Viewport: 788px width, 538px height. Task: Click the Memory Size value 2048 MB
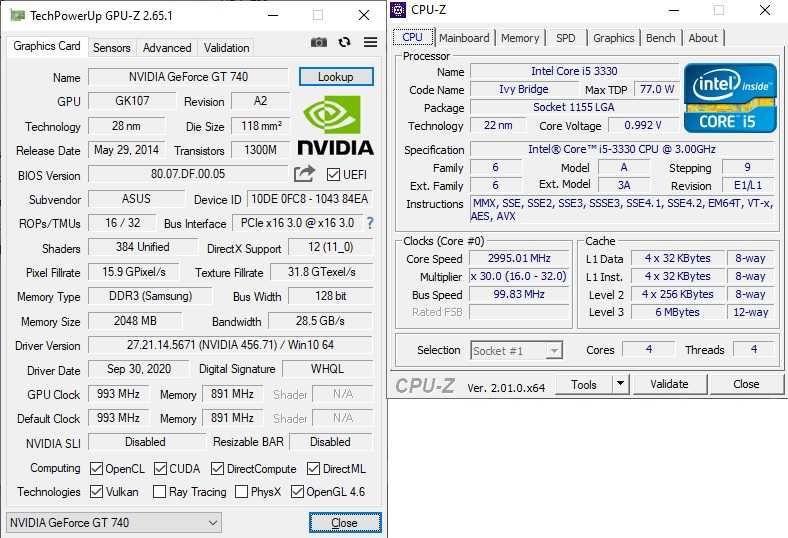(135, 320)
